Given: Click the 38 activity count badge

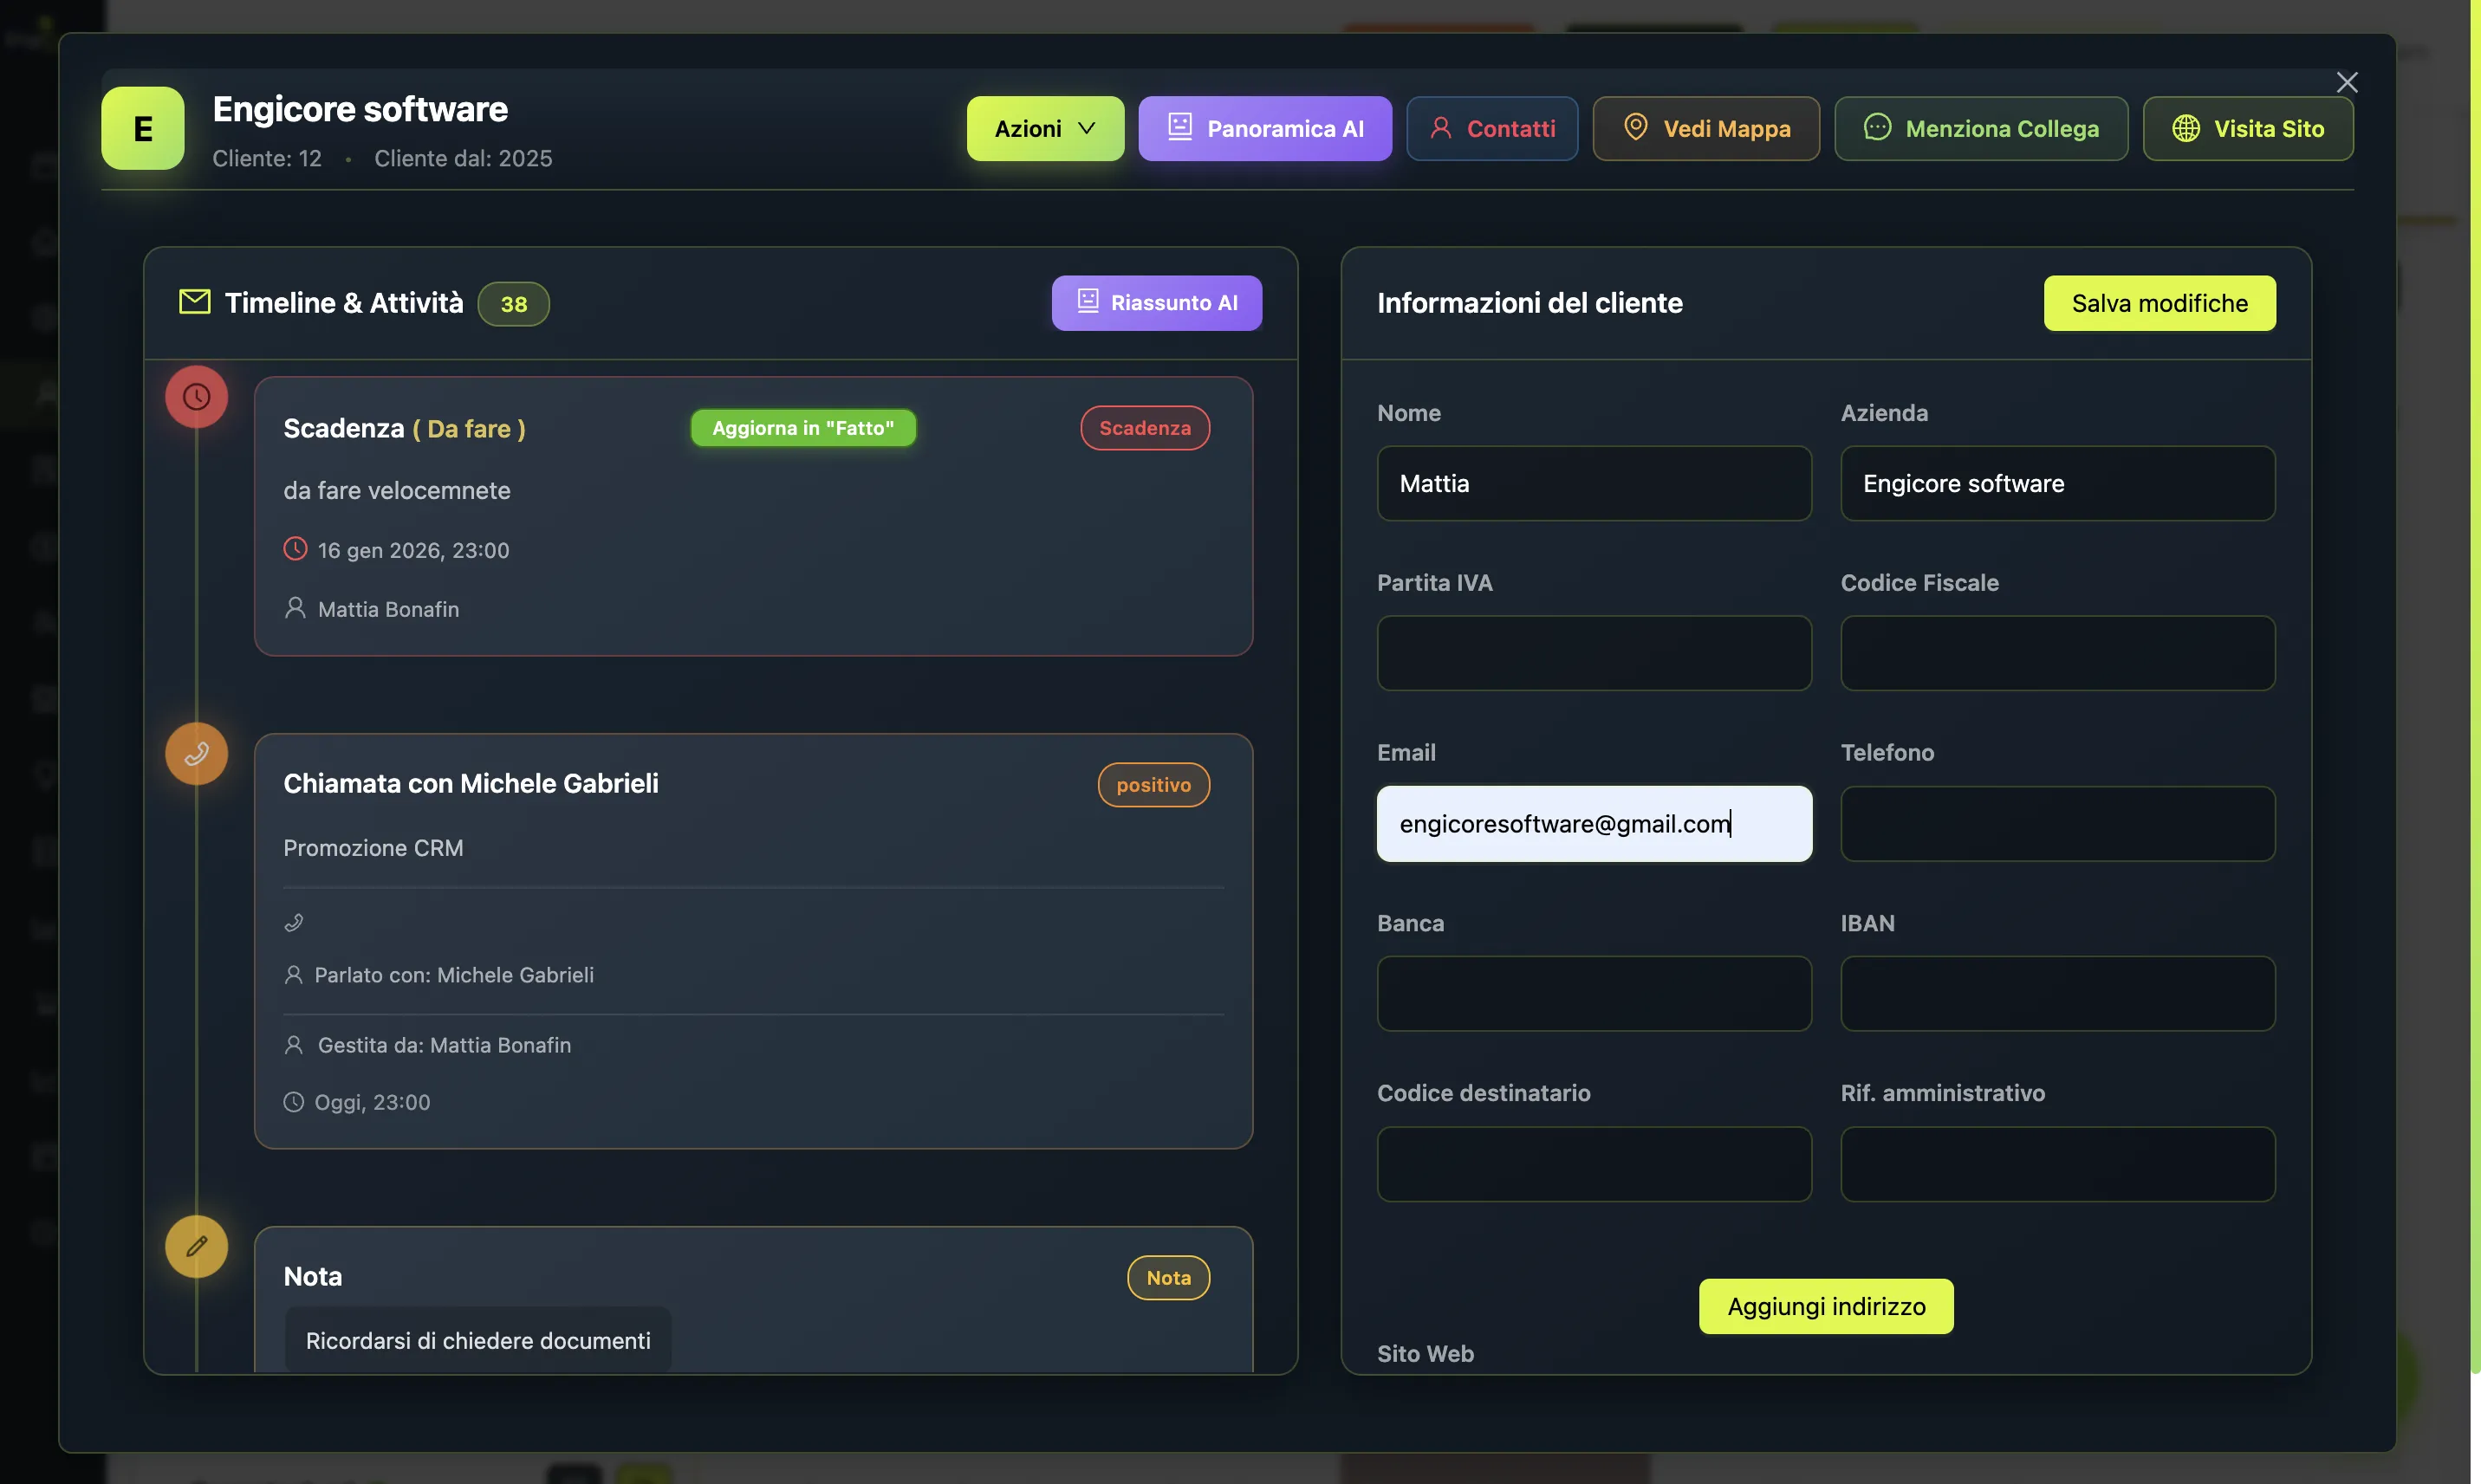Looking at the screenshot, I should (513, 304).
